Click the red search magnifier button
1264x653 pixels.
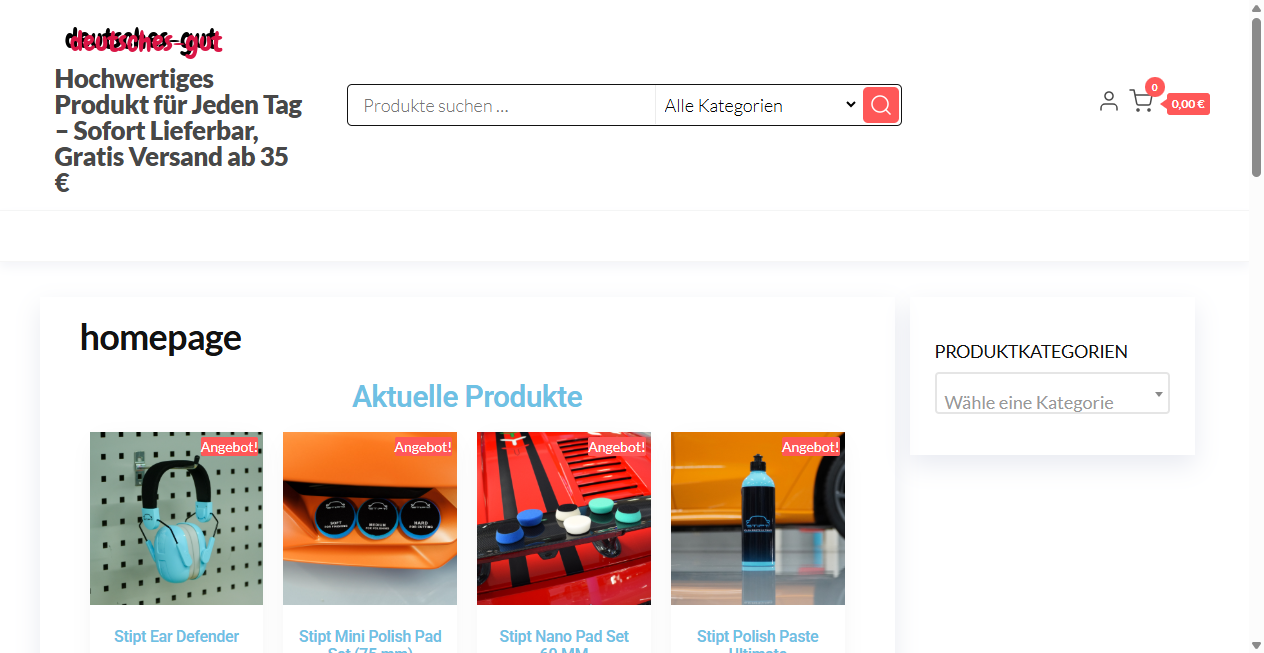(x=881, y=105)
